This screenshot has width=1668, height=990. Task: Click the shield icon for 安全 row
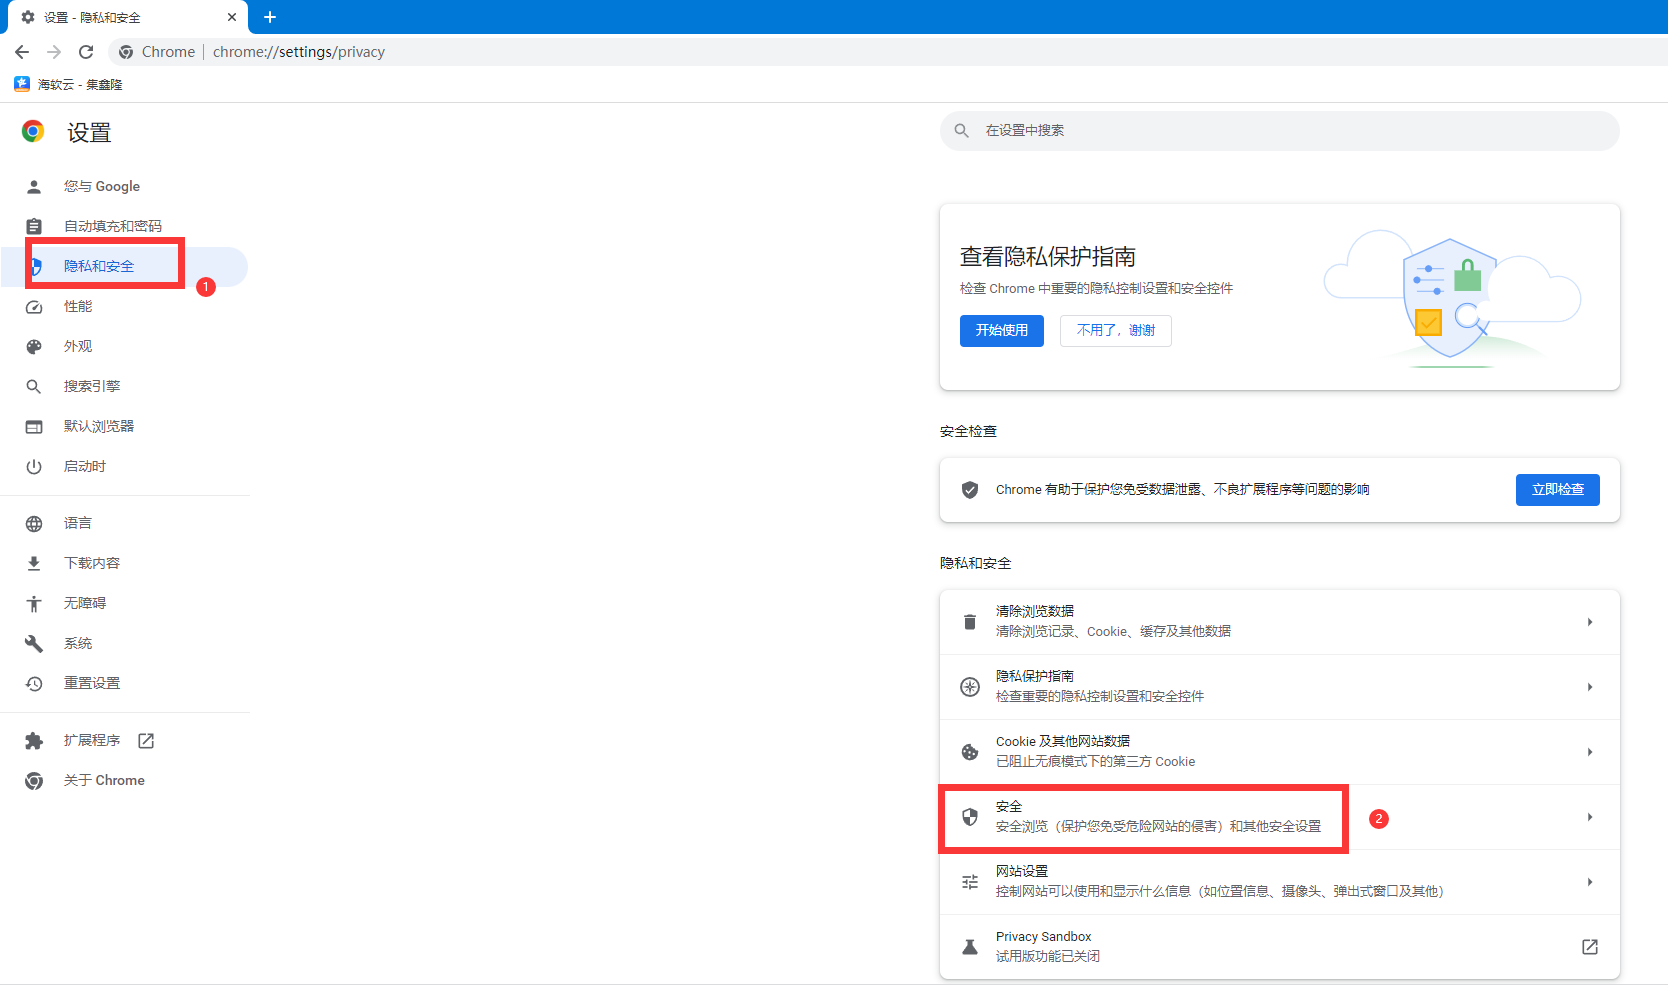pos(970,817)
